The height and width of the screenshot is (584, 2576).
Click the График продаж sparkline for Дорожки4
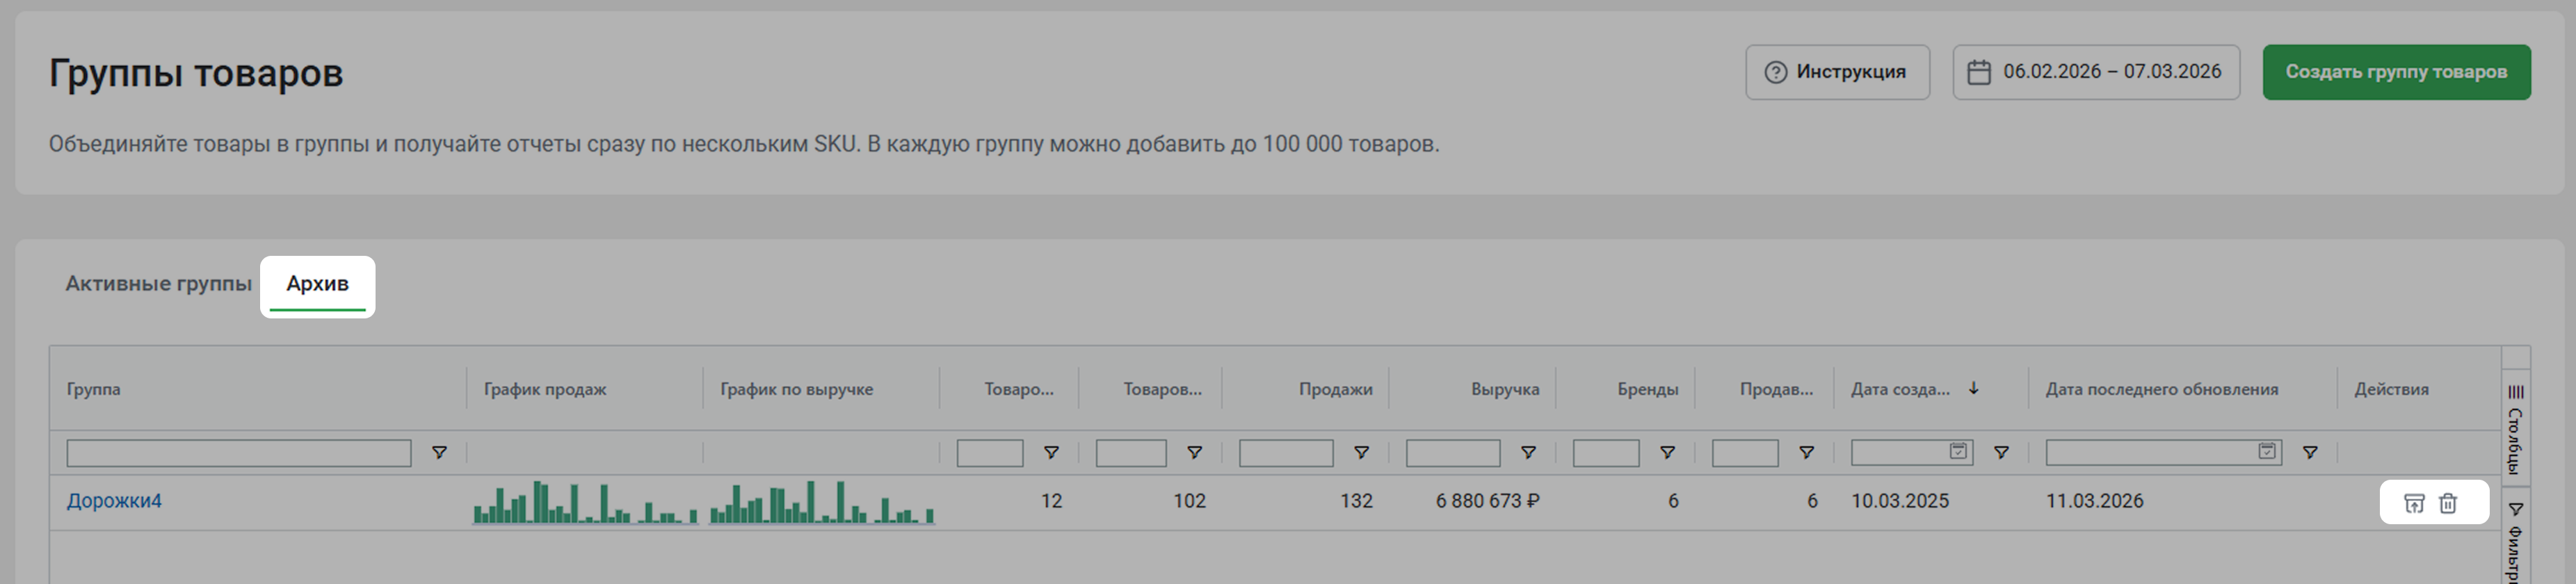tap(584, 502)
